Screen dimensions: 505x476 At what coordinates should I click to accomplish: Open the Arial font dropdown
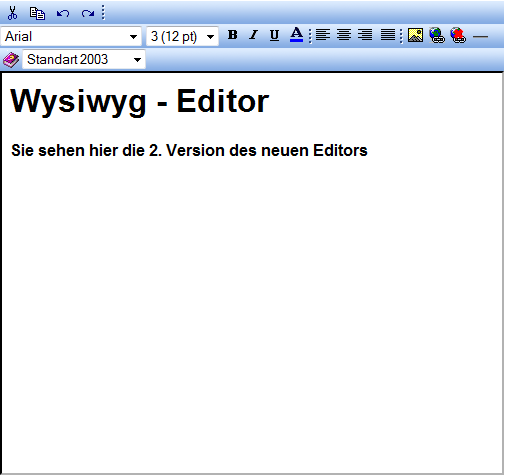point(71,36)
